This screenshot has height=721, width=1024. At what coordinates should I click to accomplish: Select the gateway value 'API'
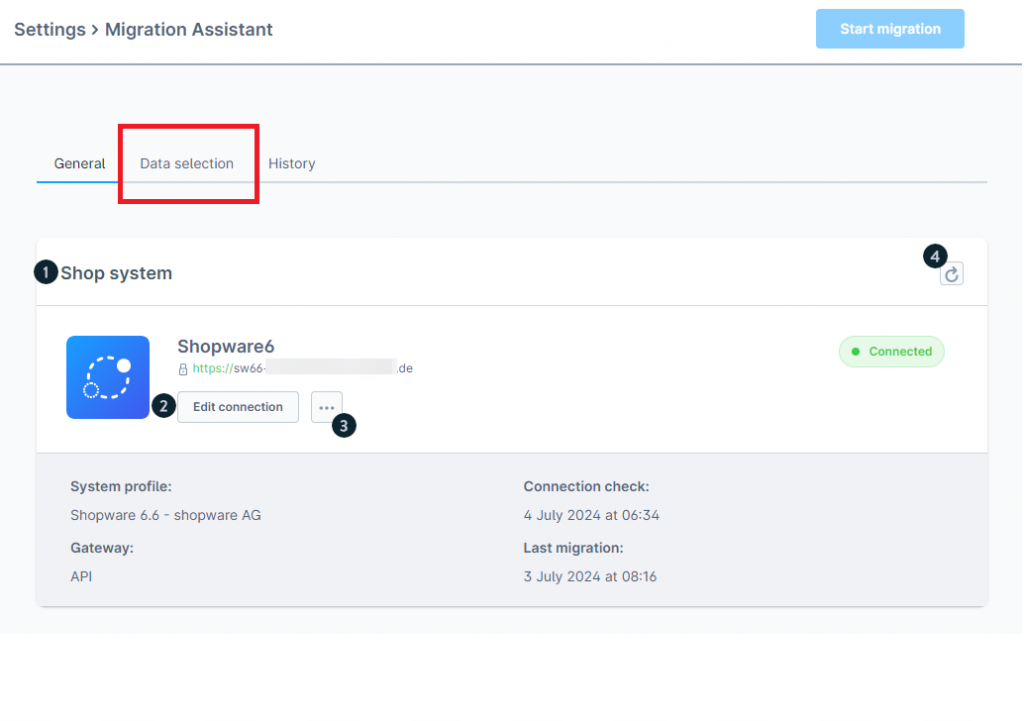81,577
